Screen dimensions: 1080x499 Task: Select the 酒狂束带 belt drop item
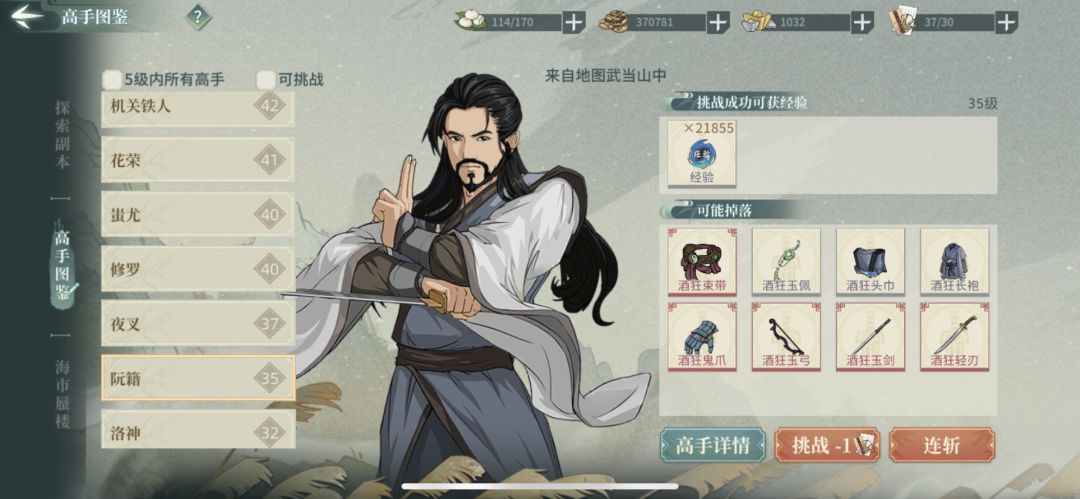pos(702,262)
